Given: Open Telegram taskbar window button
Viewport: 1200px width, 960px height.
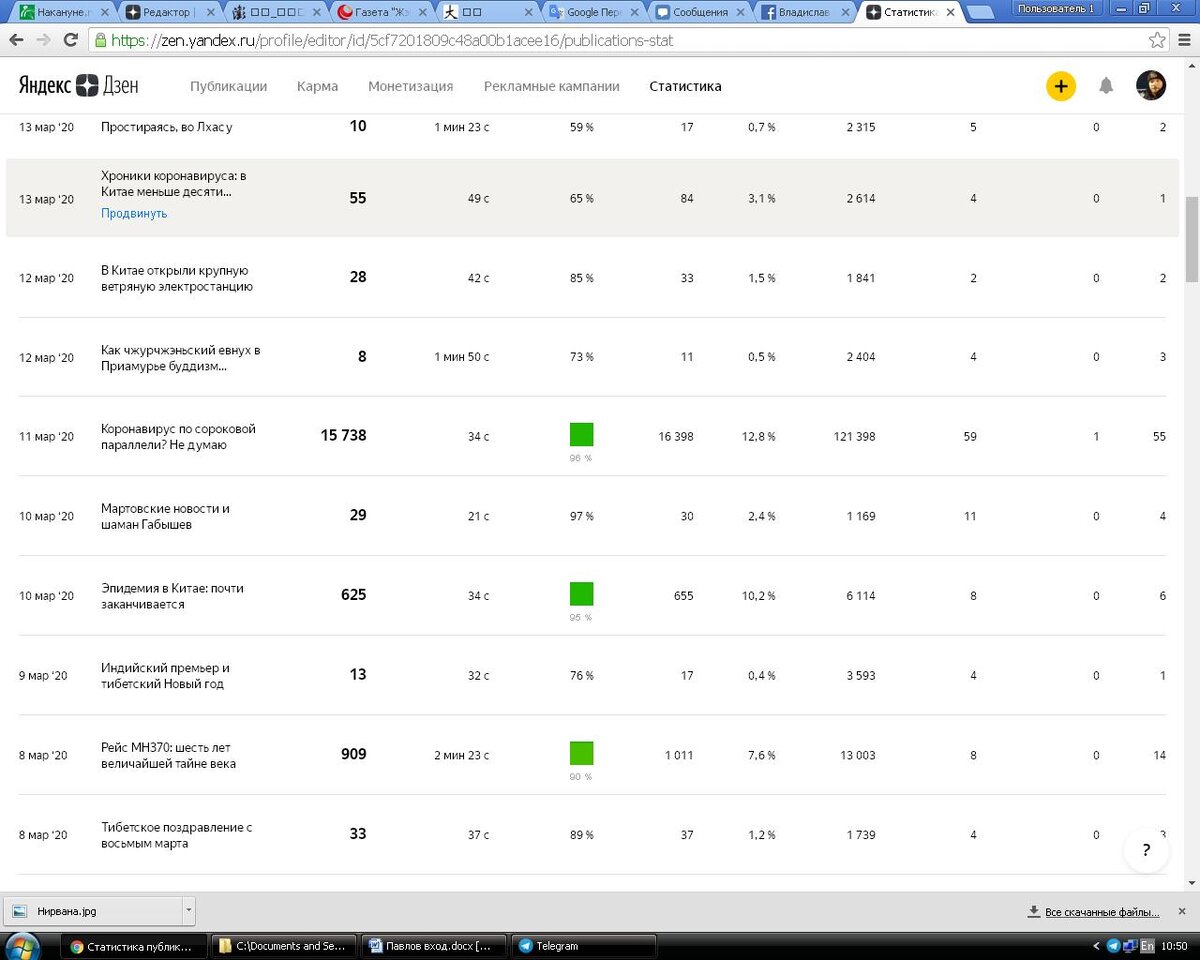Looking at the screenshot, I should 583,945.
